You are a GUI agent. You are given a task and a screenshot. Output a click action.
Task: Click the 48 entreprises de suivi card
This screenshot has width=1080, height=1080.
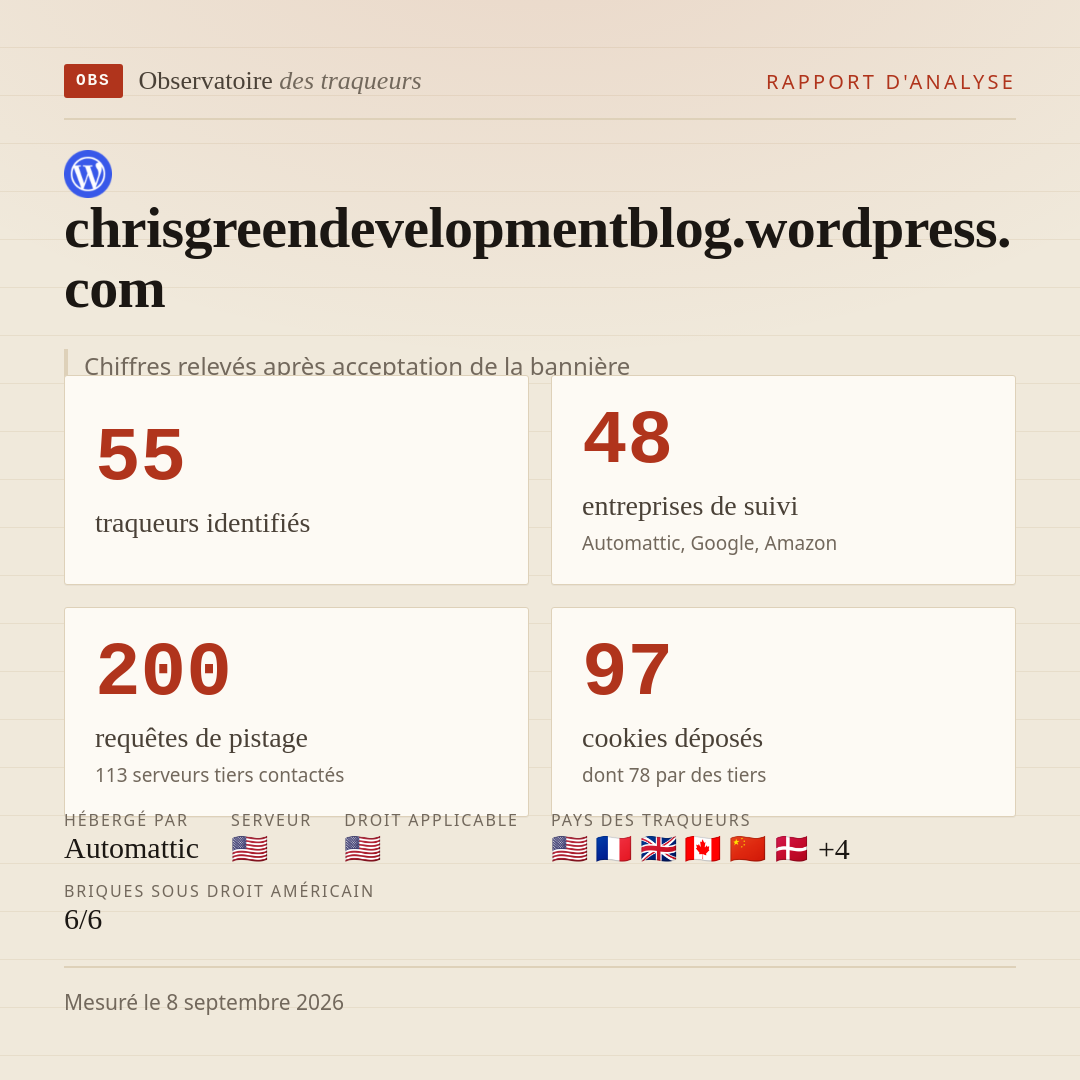click(x=783, y=480)
